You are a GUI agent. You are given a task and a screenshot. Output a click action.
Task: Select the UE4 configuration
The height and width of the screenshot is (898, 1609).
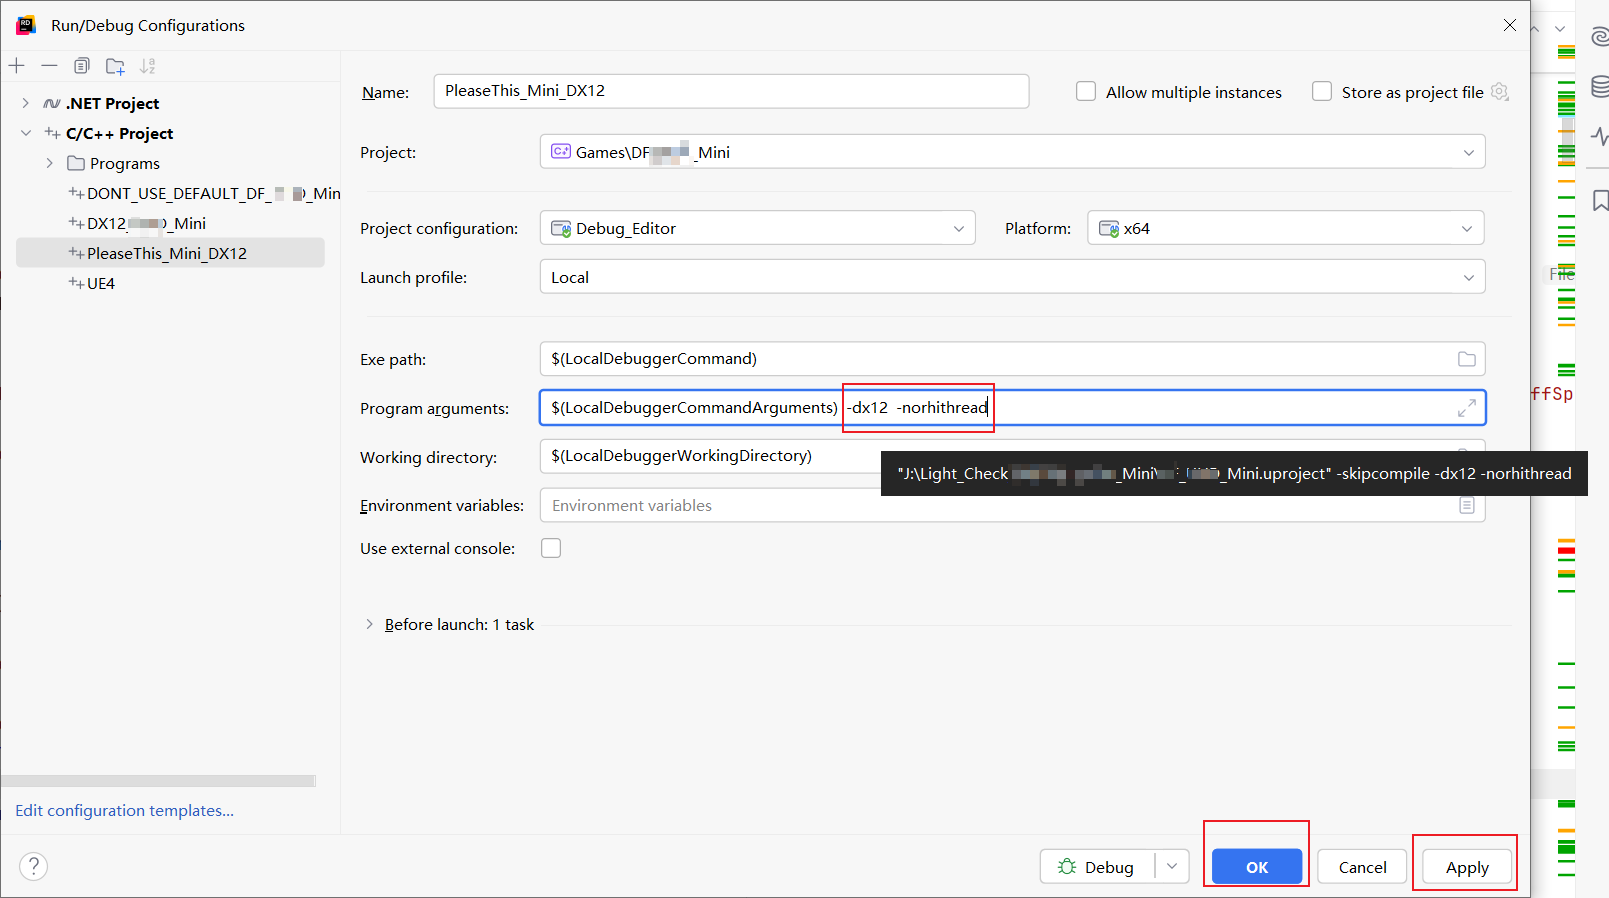(91, 283)
